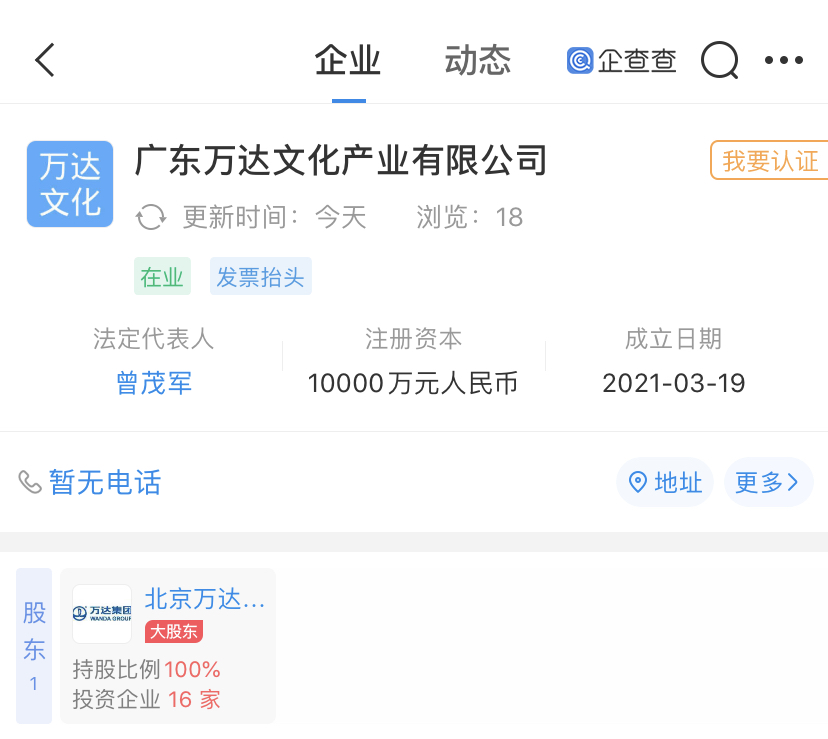Screen dimensions: 828x739
Task: Tap the 在业 status tag
Action: (x=162, y=276)
